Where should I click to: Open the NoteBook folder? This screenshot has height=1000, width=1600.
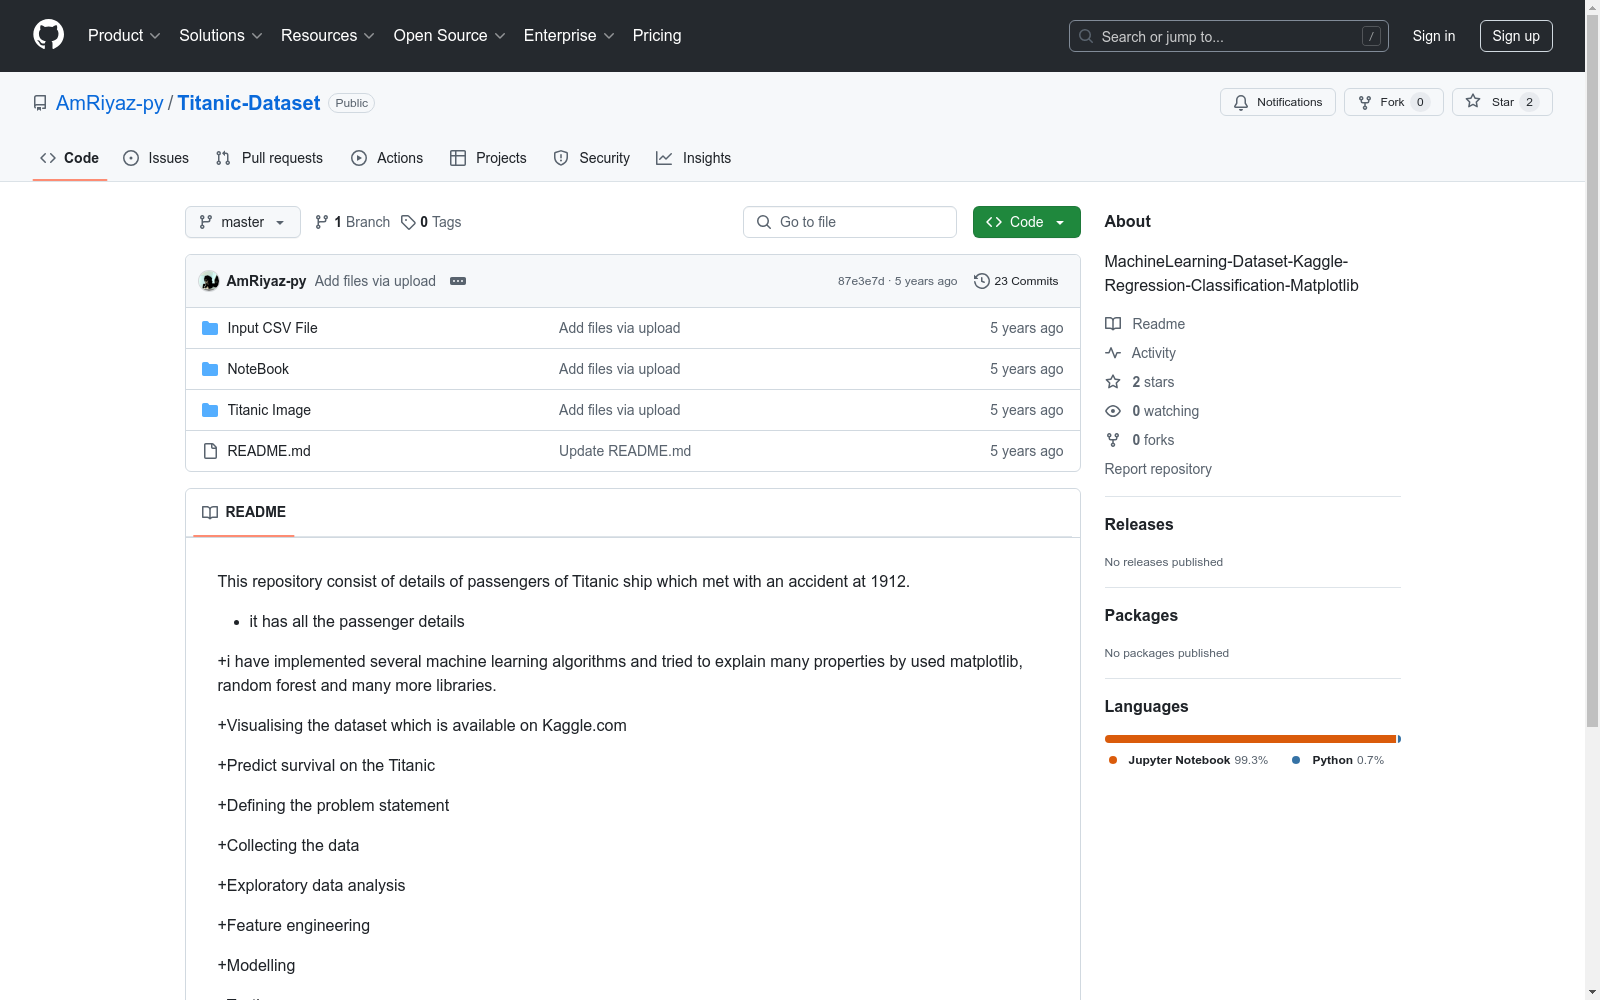click(258, 369)
